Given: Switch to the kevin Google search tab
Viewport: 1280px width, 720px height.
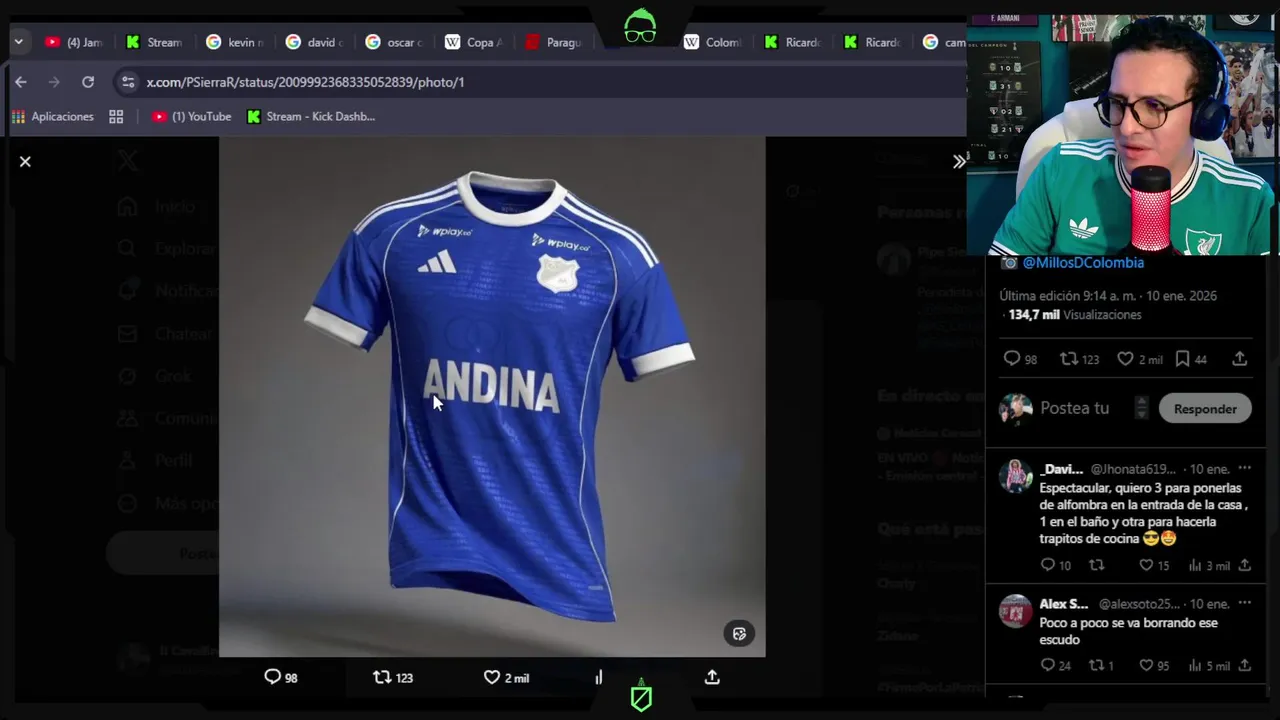Looking at the screenshot, I should click(x=234, y=42).
